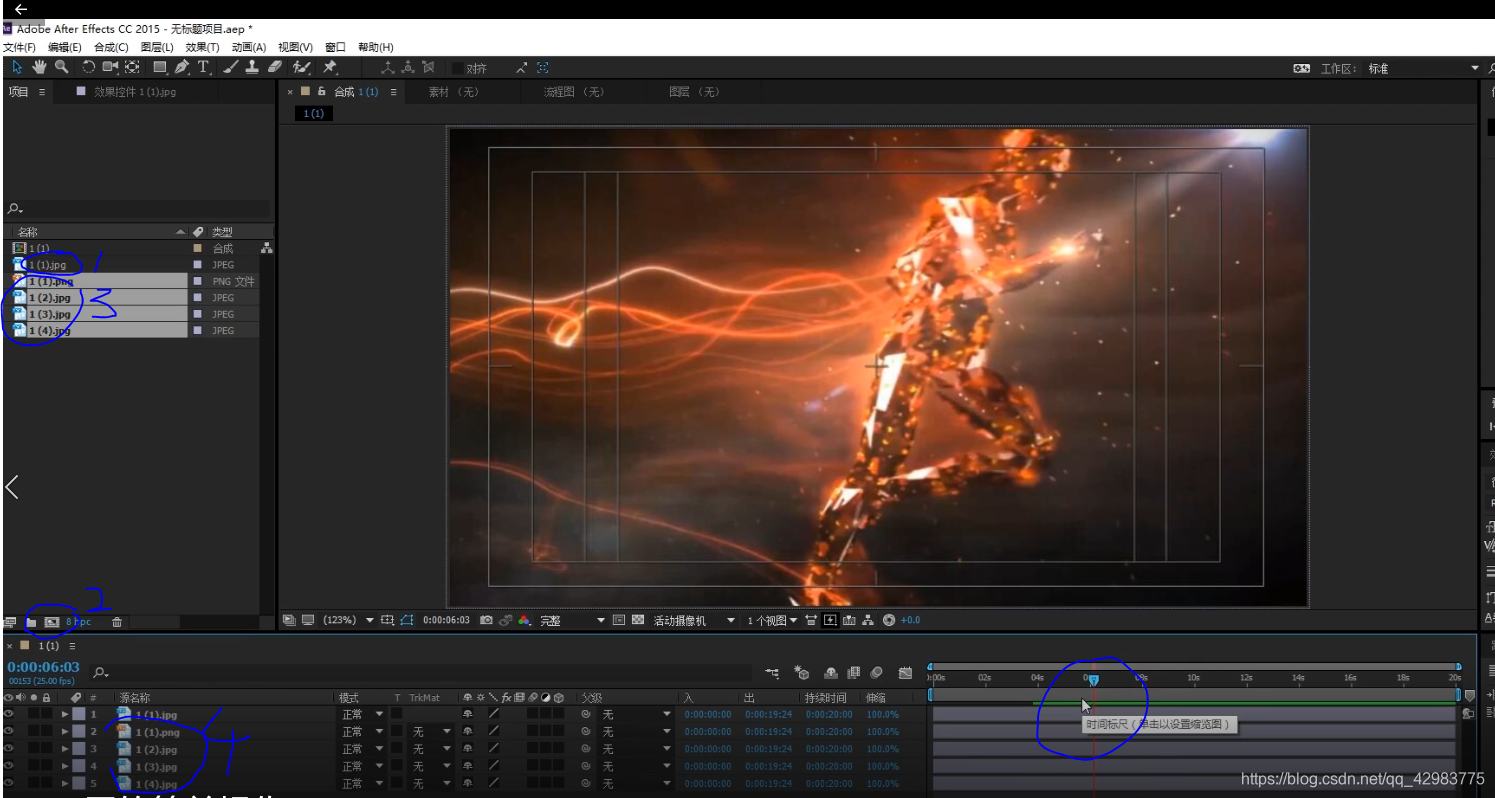Select the Pen tool
Viewport: 1495px width, 798px height.
[182, 67]
